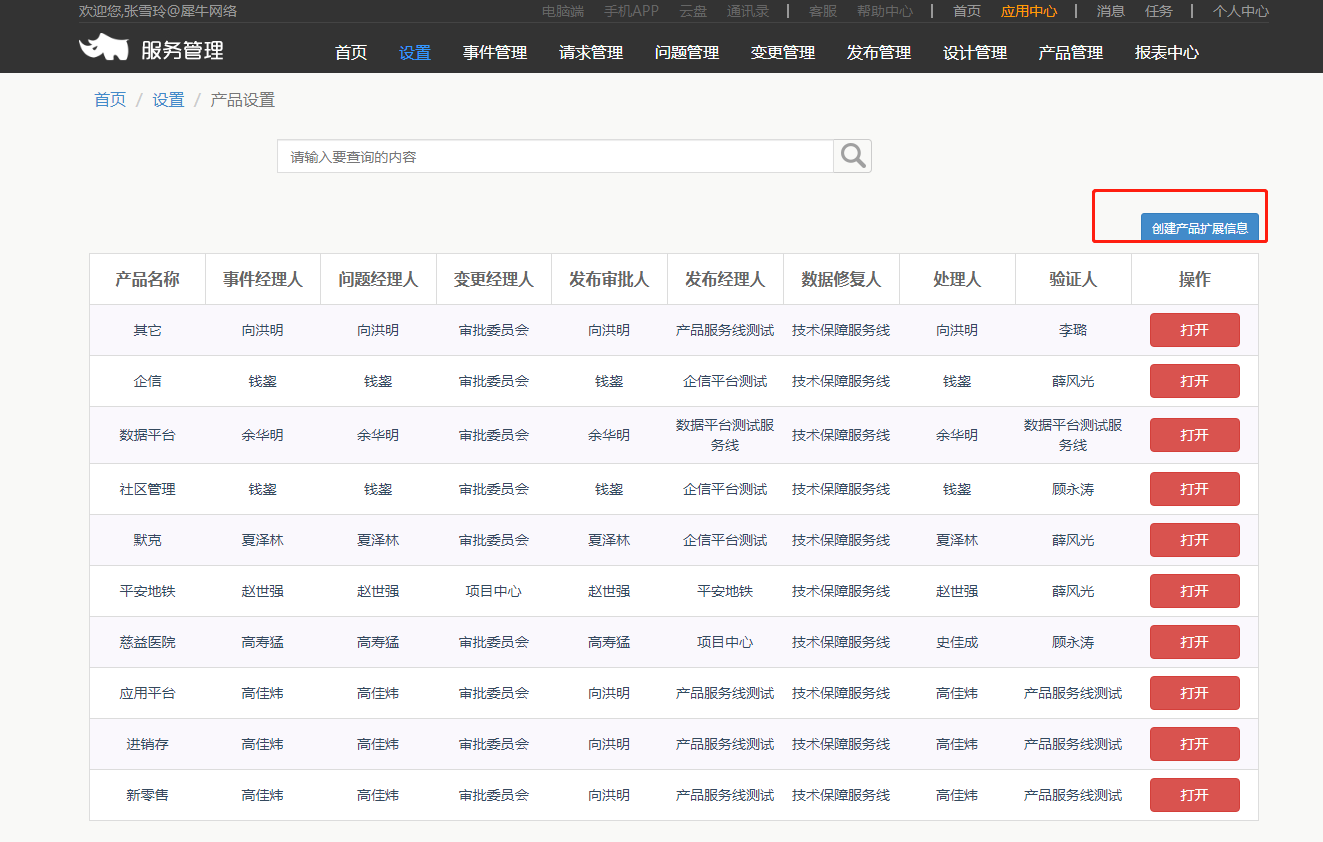Click 李聪 verifier cell in 其它 row
The height and width of the screenshot is (842, 1323).
(x=1073, y=330)
